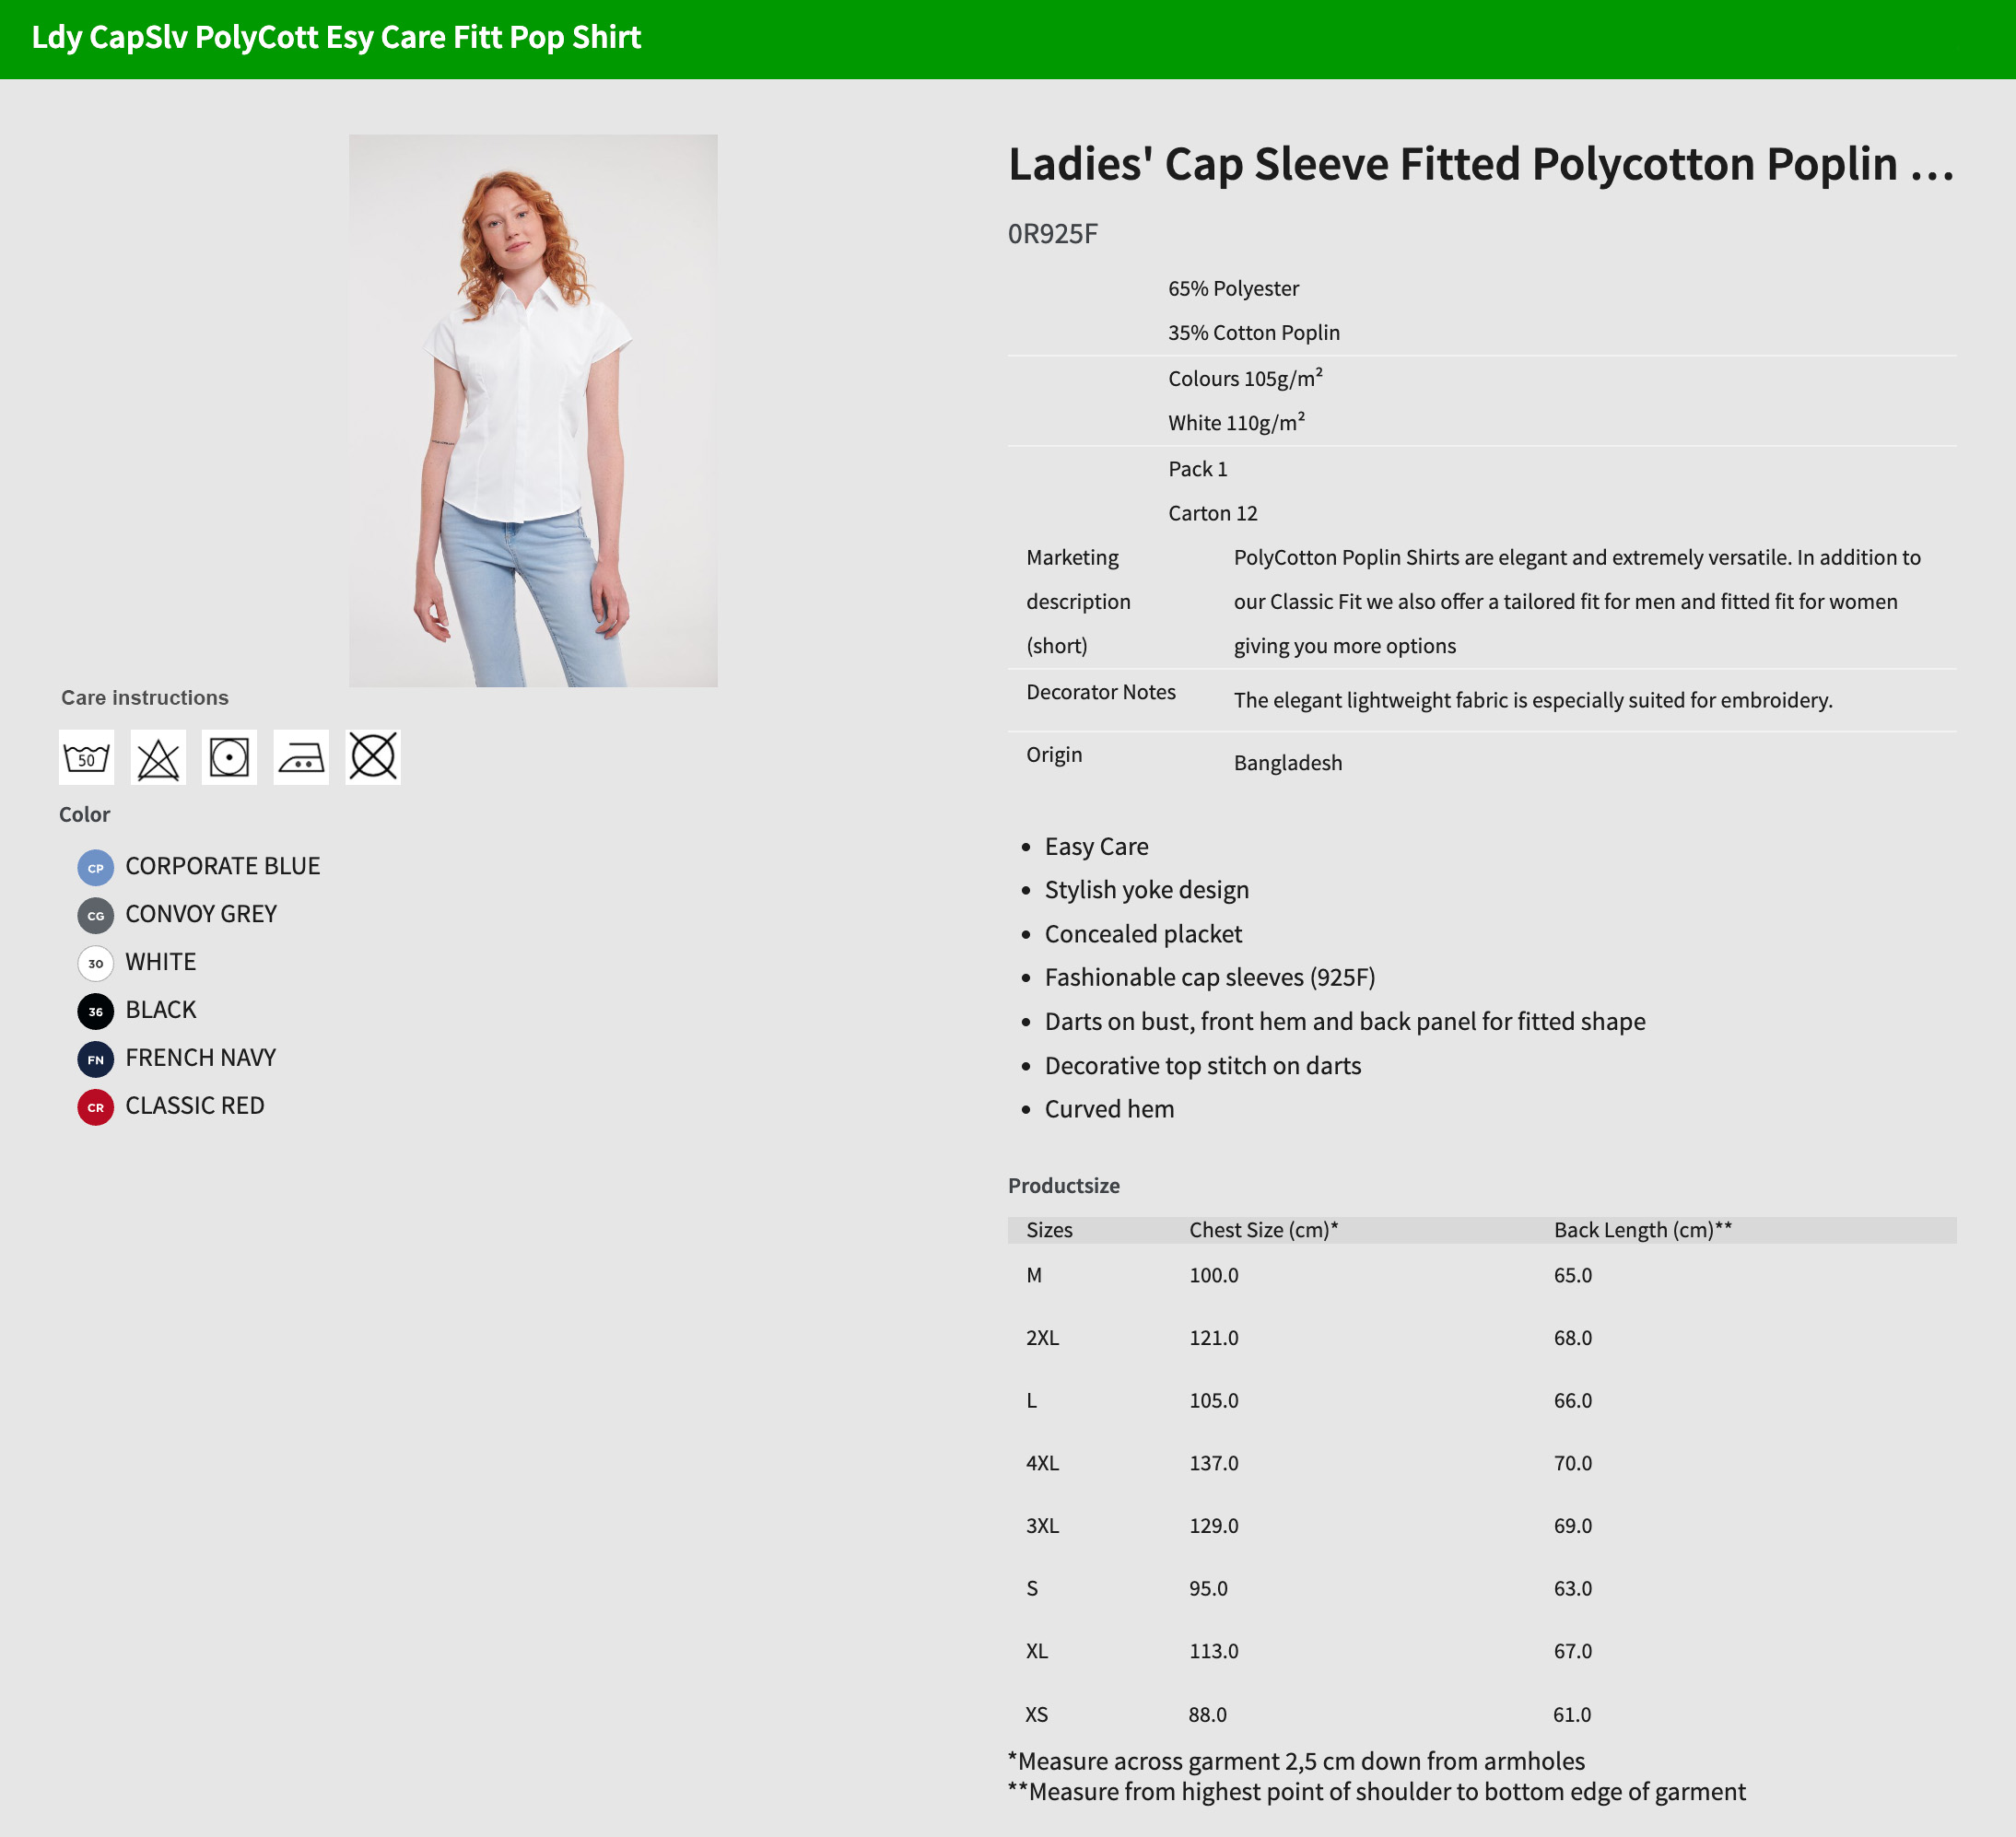
Task: Choose the White 30 color swatch
Action: coord(95,963)
